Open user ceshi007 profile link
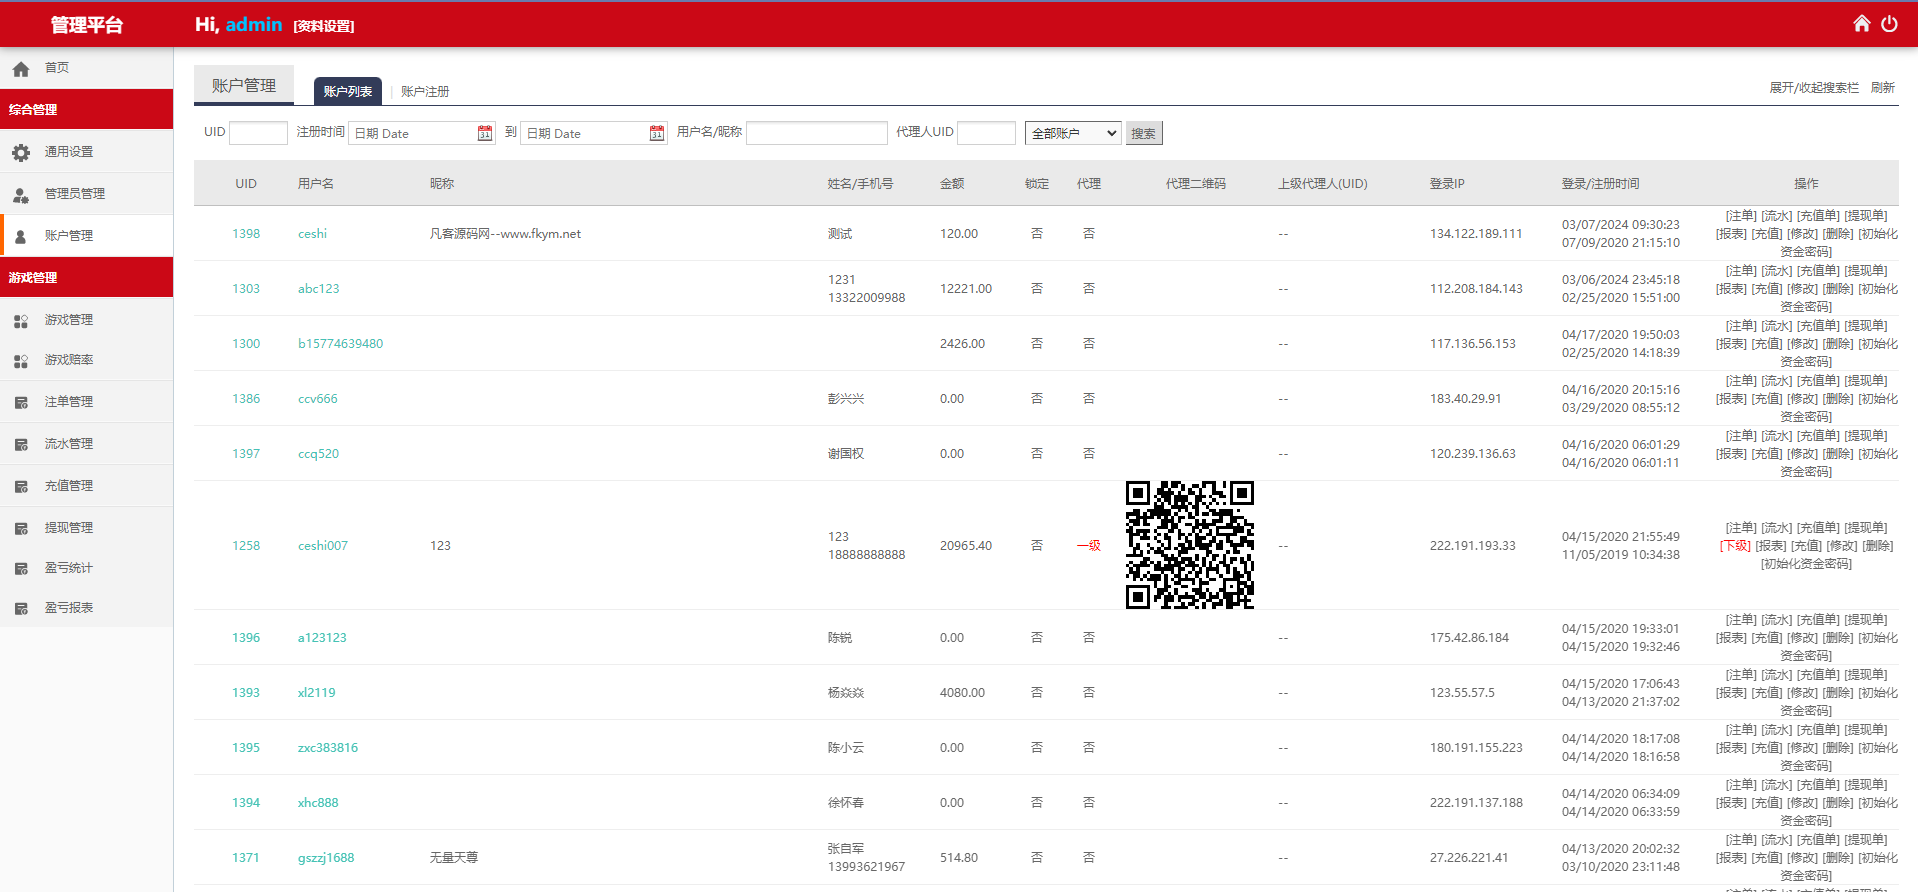 click(x=323, y=546)
